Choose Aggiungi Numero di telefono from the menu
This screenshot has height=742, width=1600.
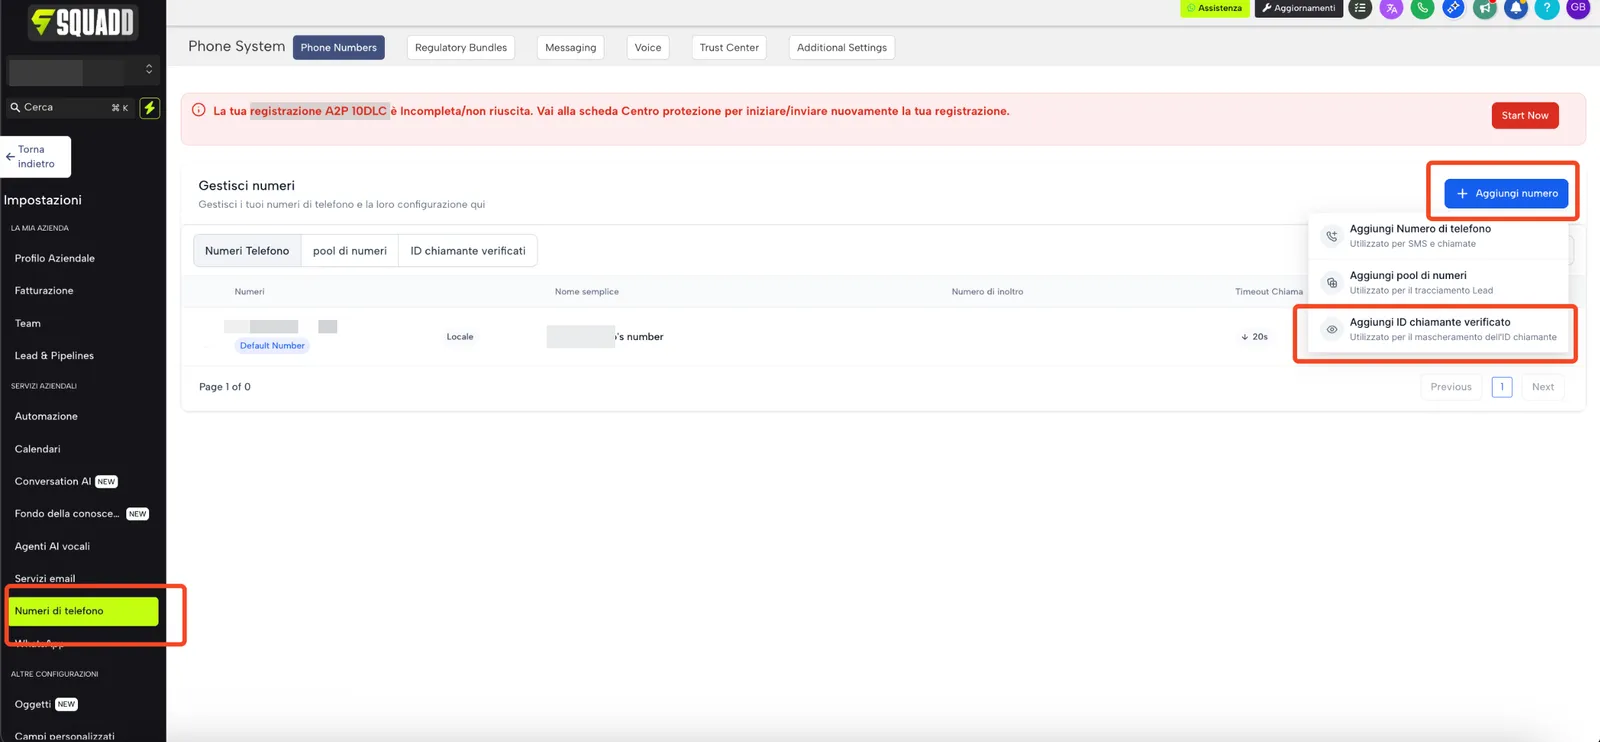pyautogui.click(x=1438, y=236)
